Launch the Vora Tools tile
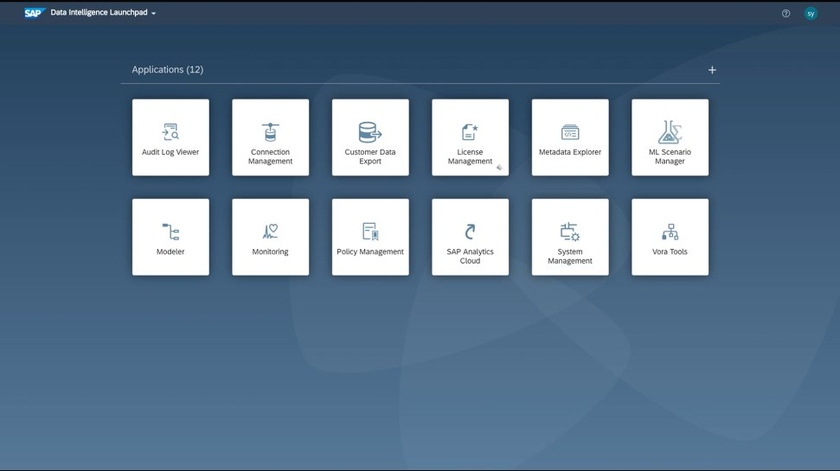 pos(670,237)
